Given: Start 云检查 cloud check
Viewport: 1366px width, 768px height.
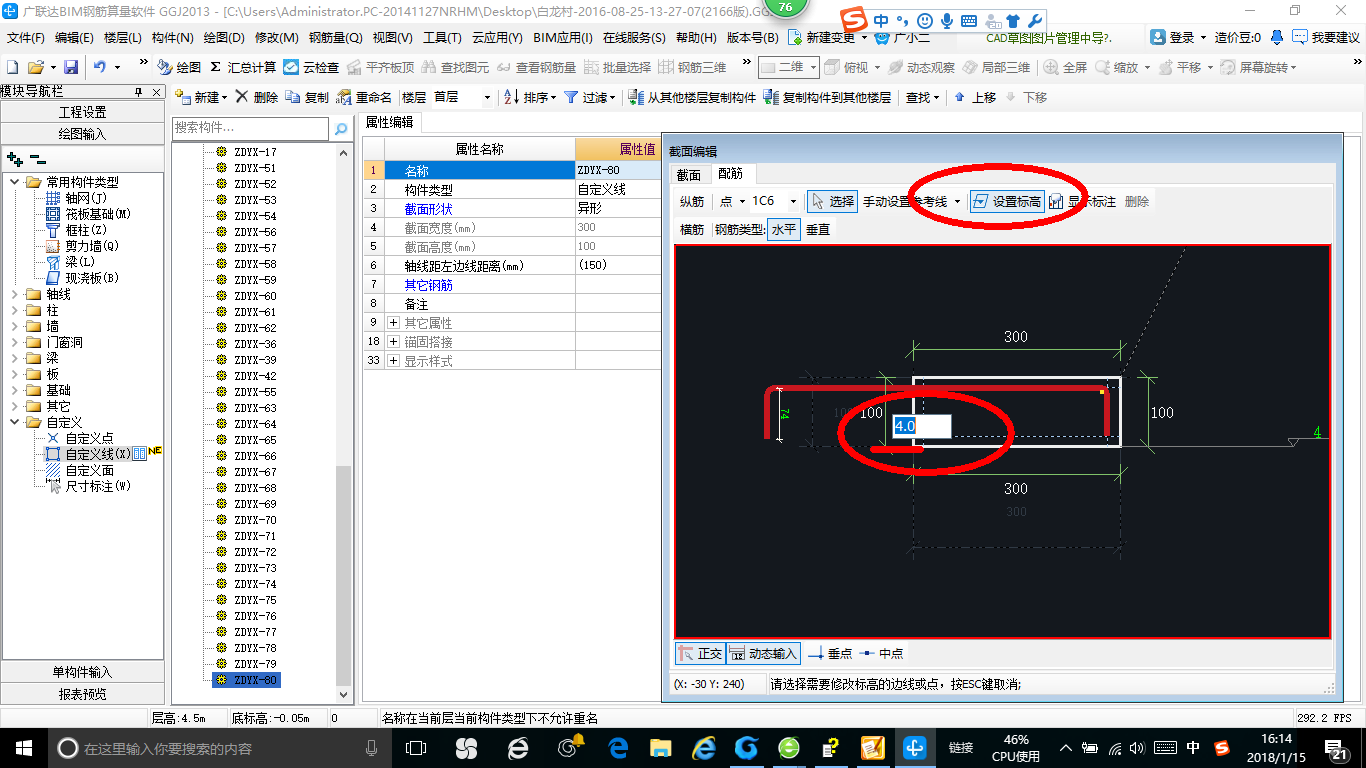Looking at the screenshot, I should (311, 67).
